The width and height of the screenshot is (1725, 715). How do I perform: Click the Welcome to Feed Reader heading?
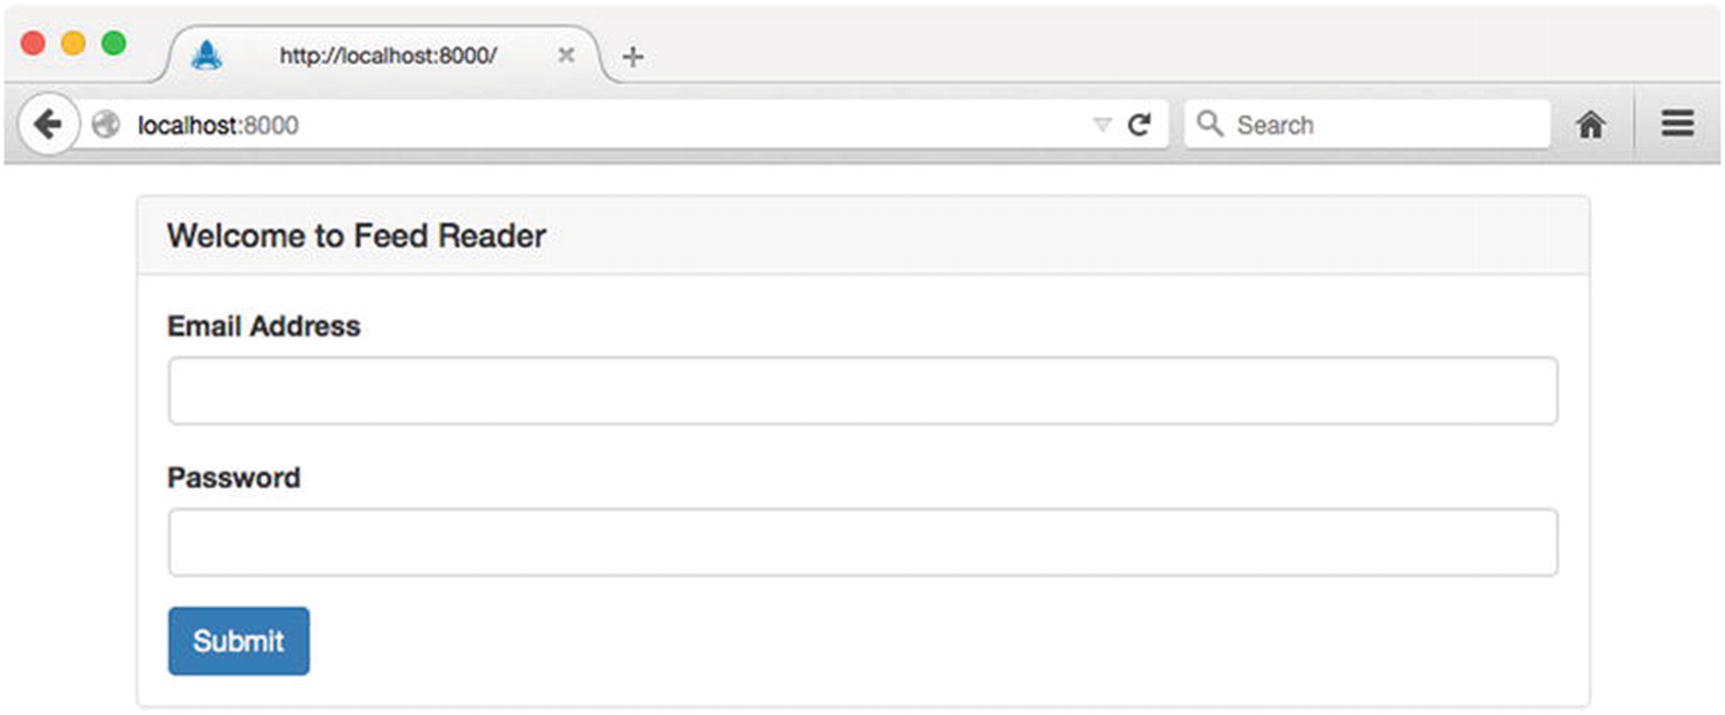[x=356, y=236]
